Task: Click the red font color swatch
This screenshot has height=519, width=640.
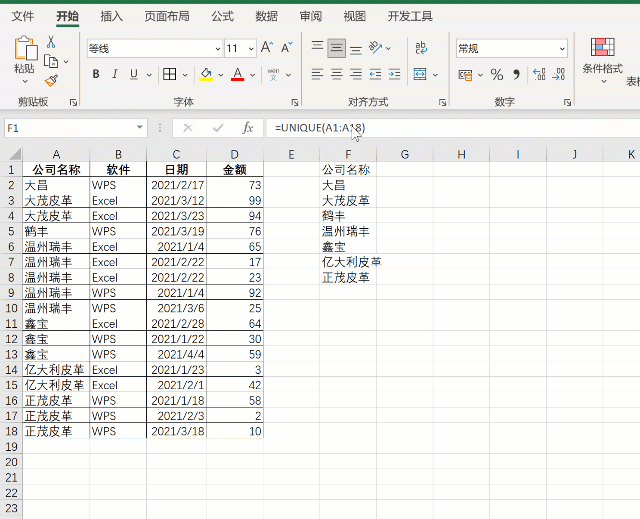Action: pos(237,74)
